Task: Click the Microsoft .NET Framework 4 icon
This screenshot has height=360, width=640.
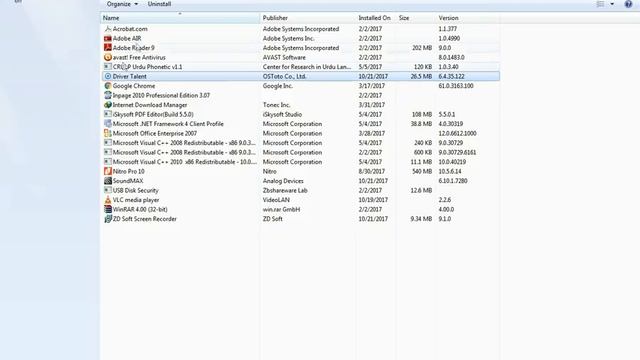Action: (x=108, y=124)
